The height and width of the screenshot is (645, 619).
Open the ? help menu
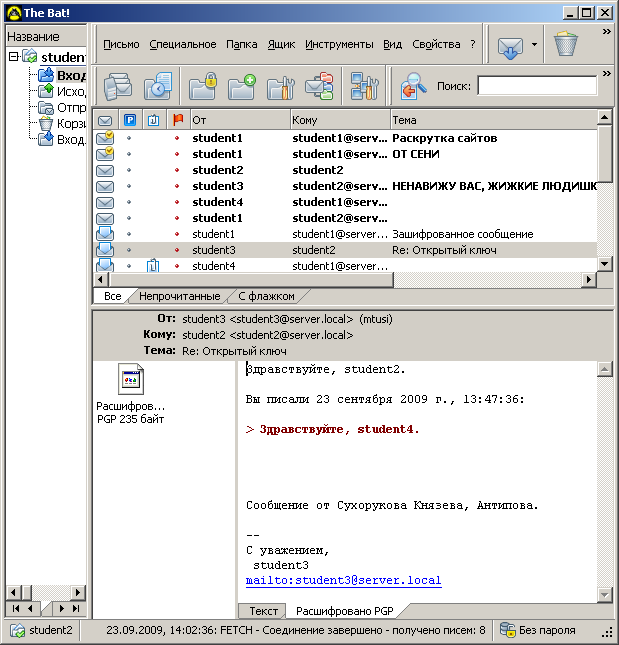(473, 44)
